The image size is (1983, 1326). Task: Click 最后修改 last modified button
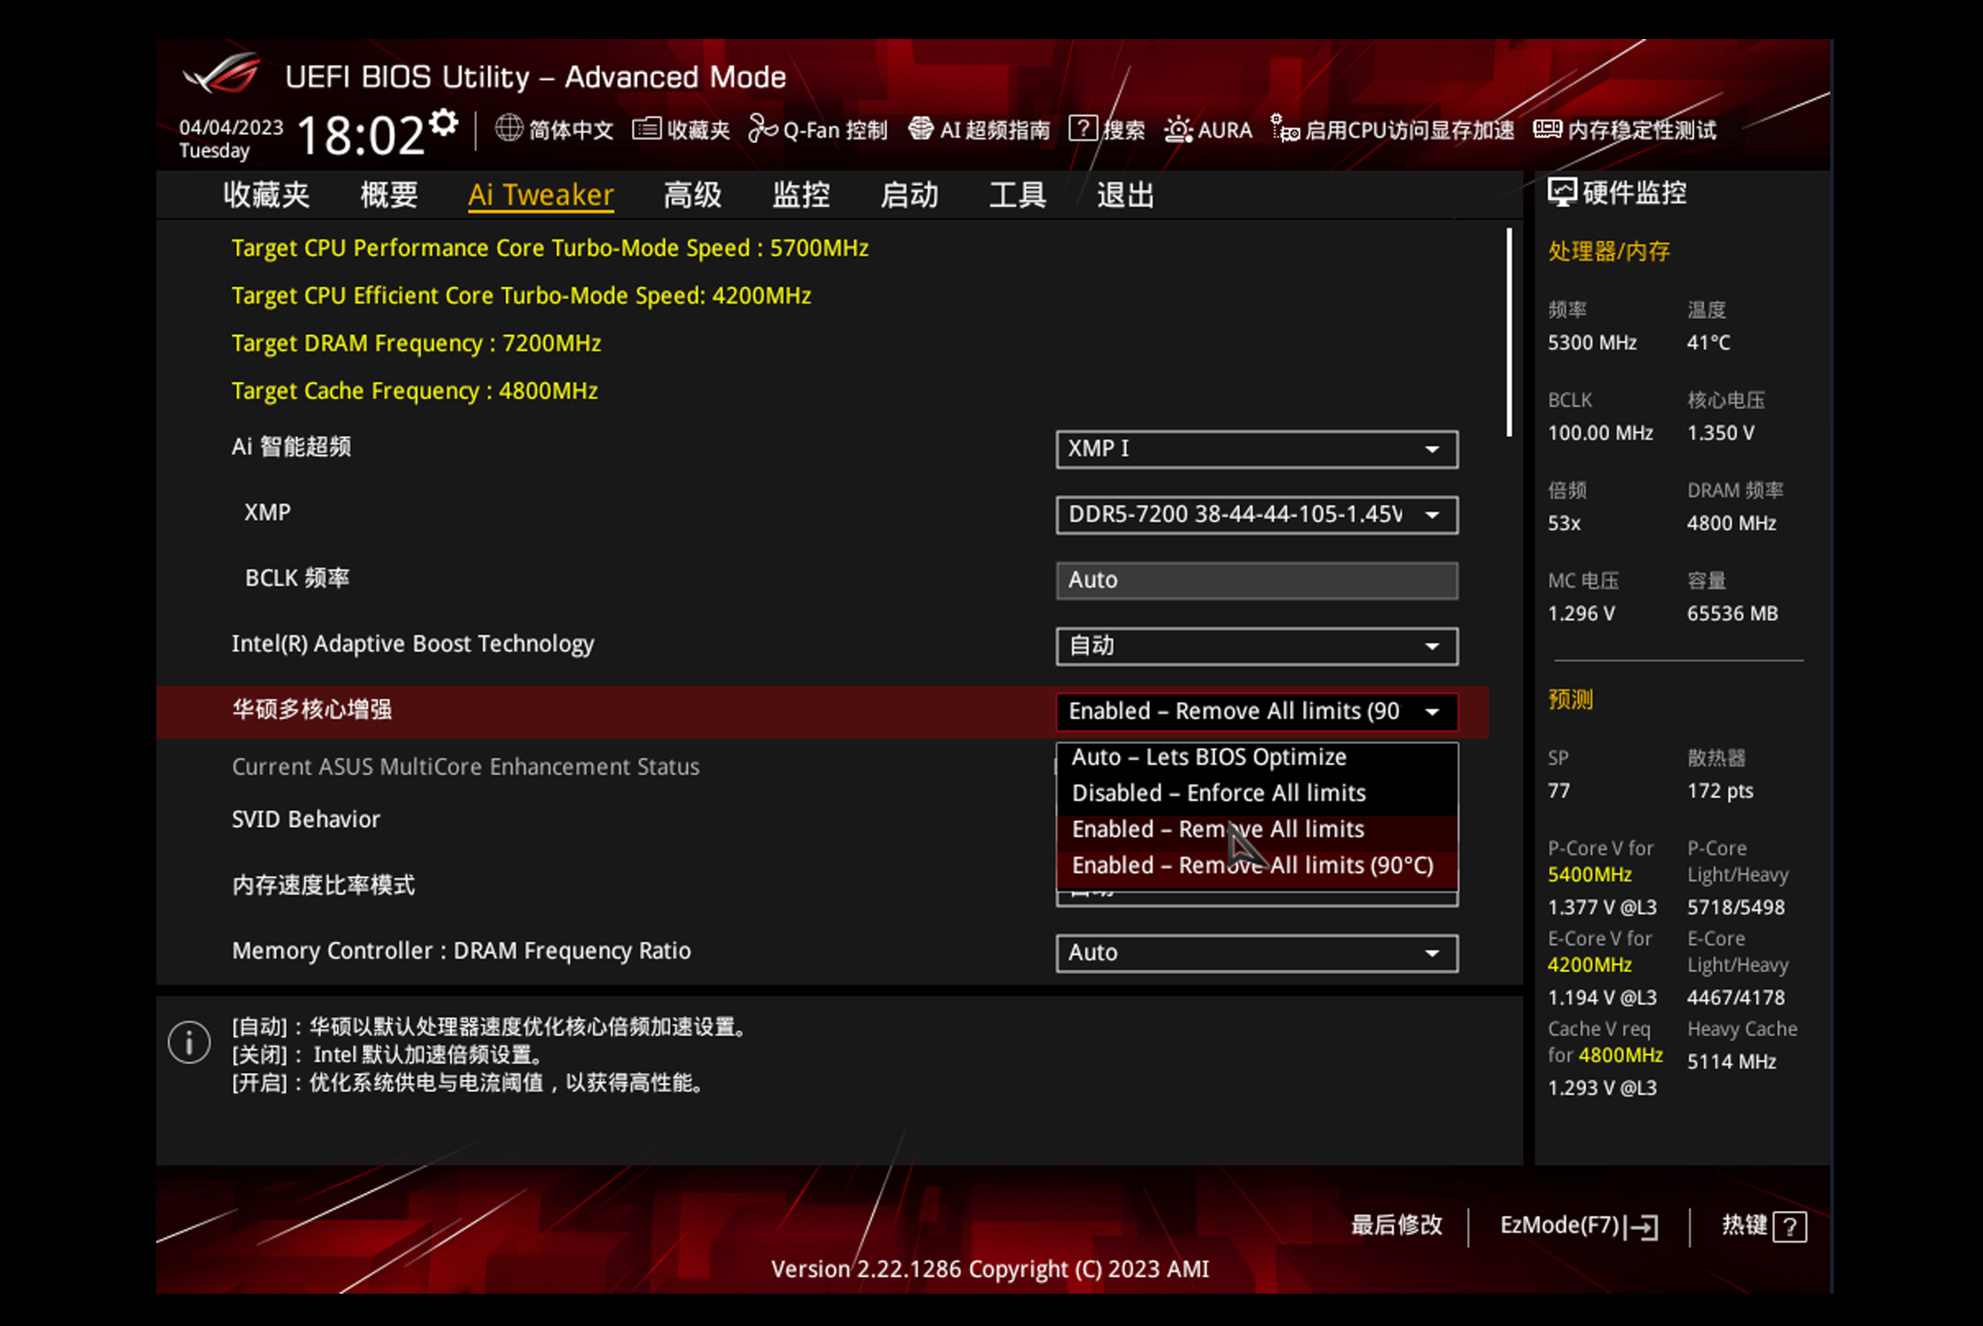tap(1396, 1226)
